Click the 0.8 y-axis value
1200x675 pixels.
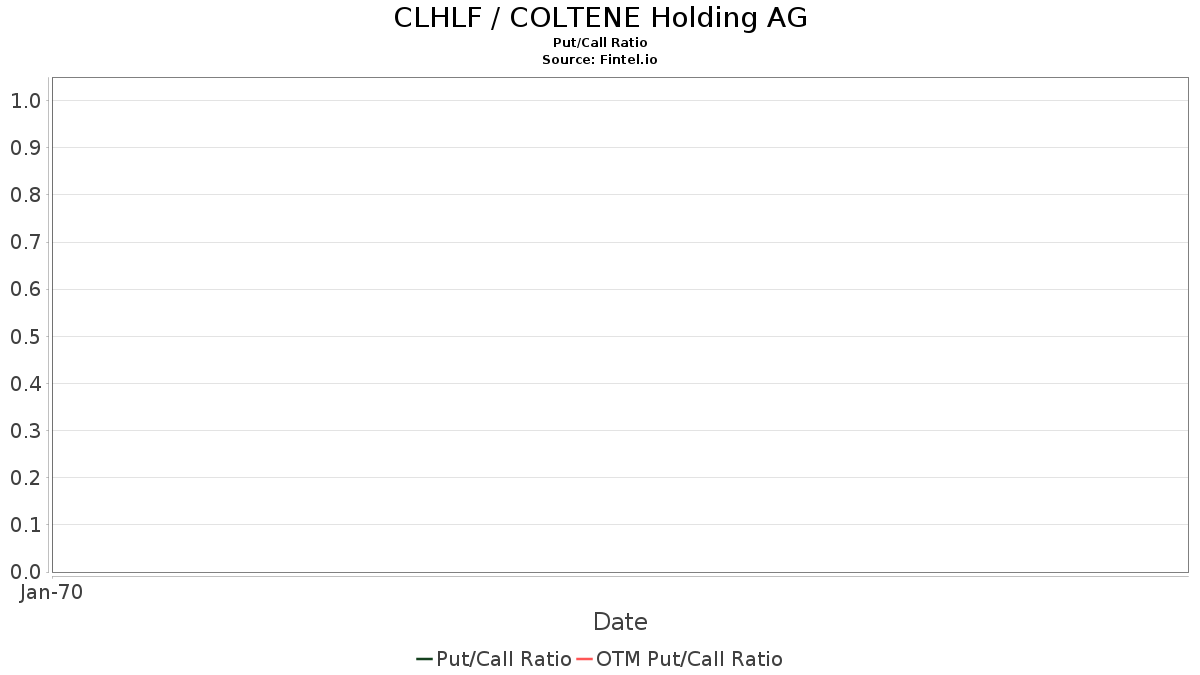25,195
